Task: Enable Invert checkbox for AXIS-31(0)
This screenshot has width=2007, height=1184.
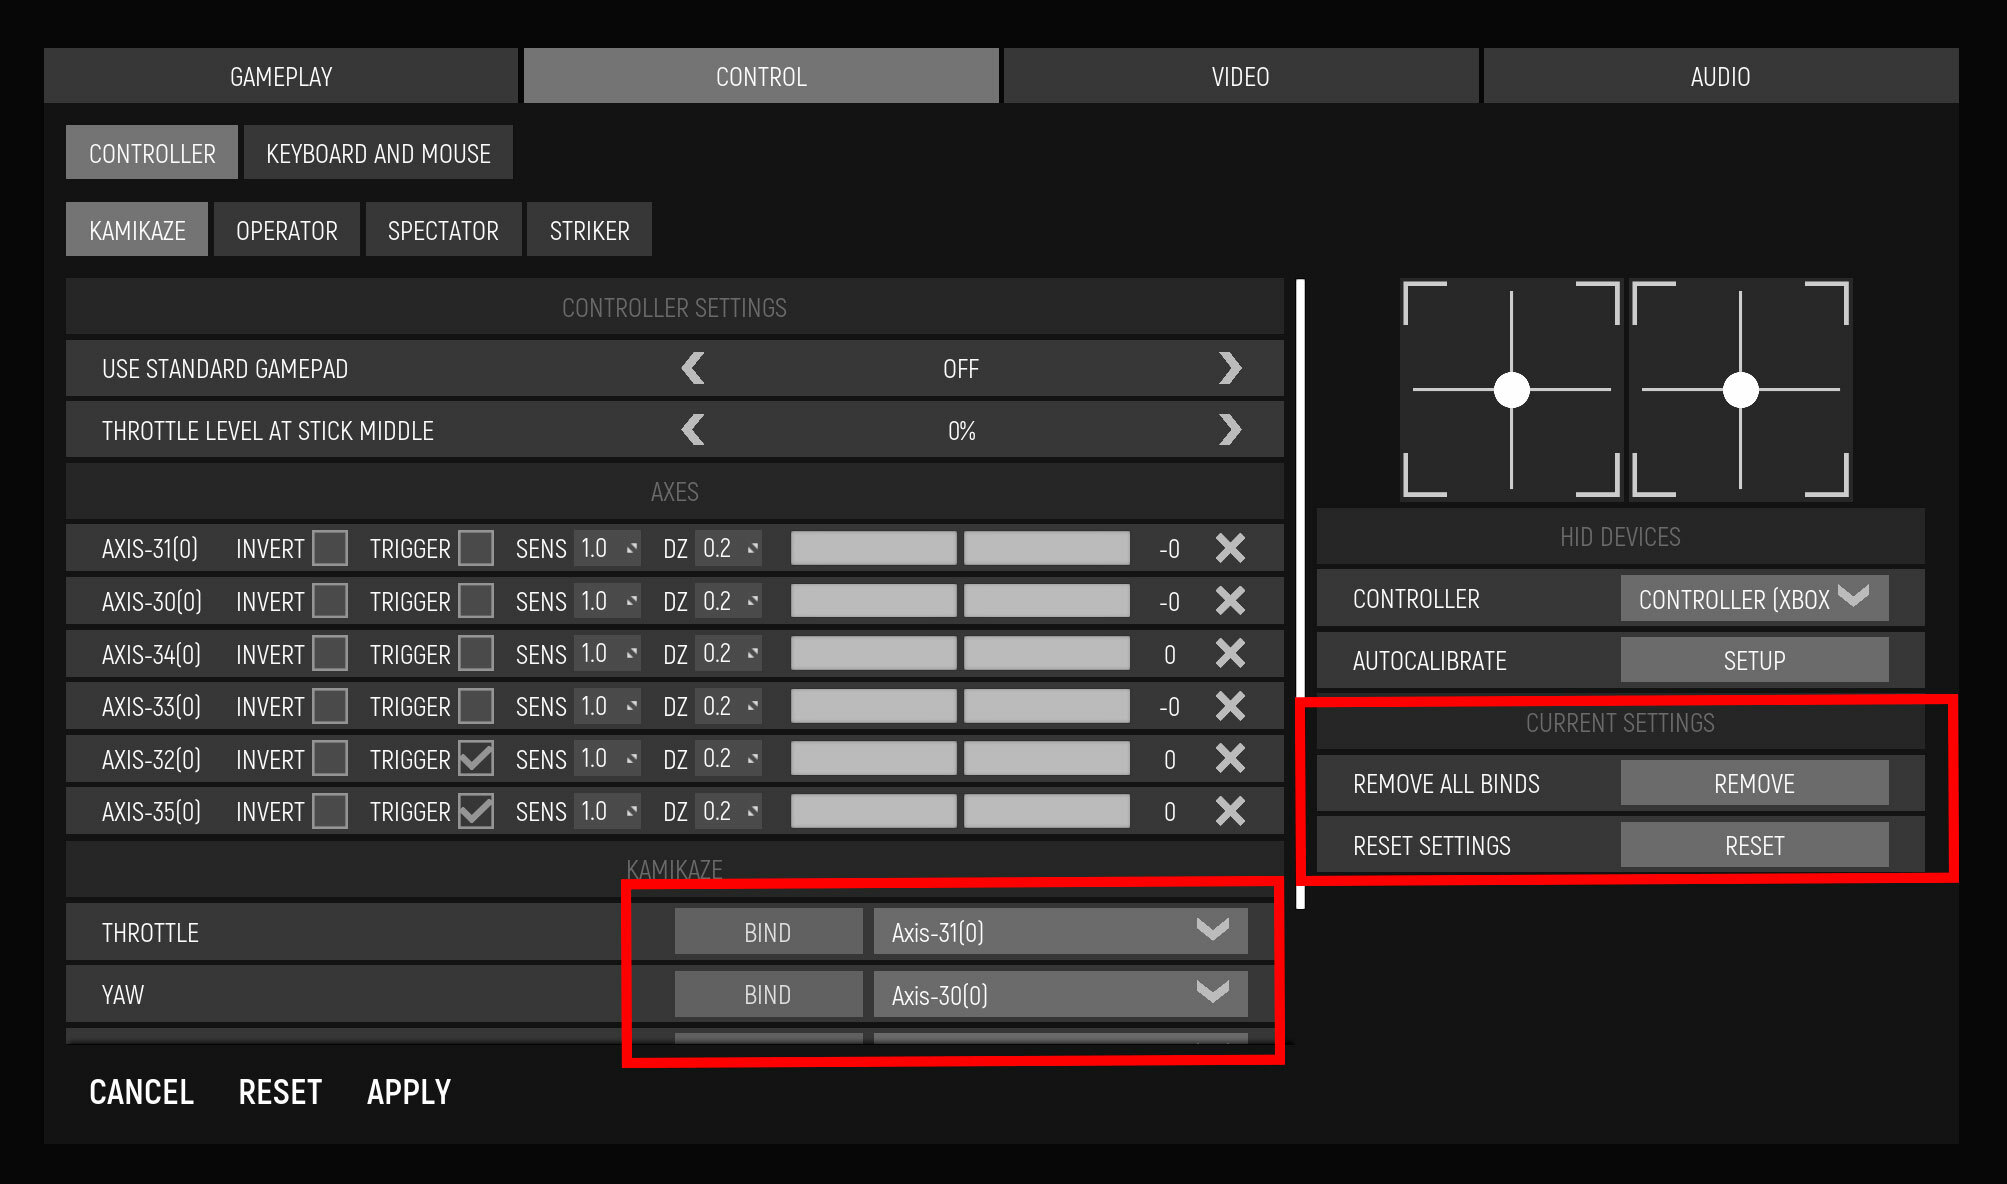Action: [x=330, y=548]
